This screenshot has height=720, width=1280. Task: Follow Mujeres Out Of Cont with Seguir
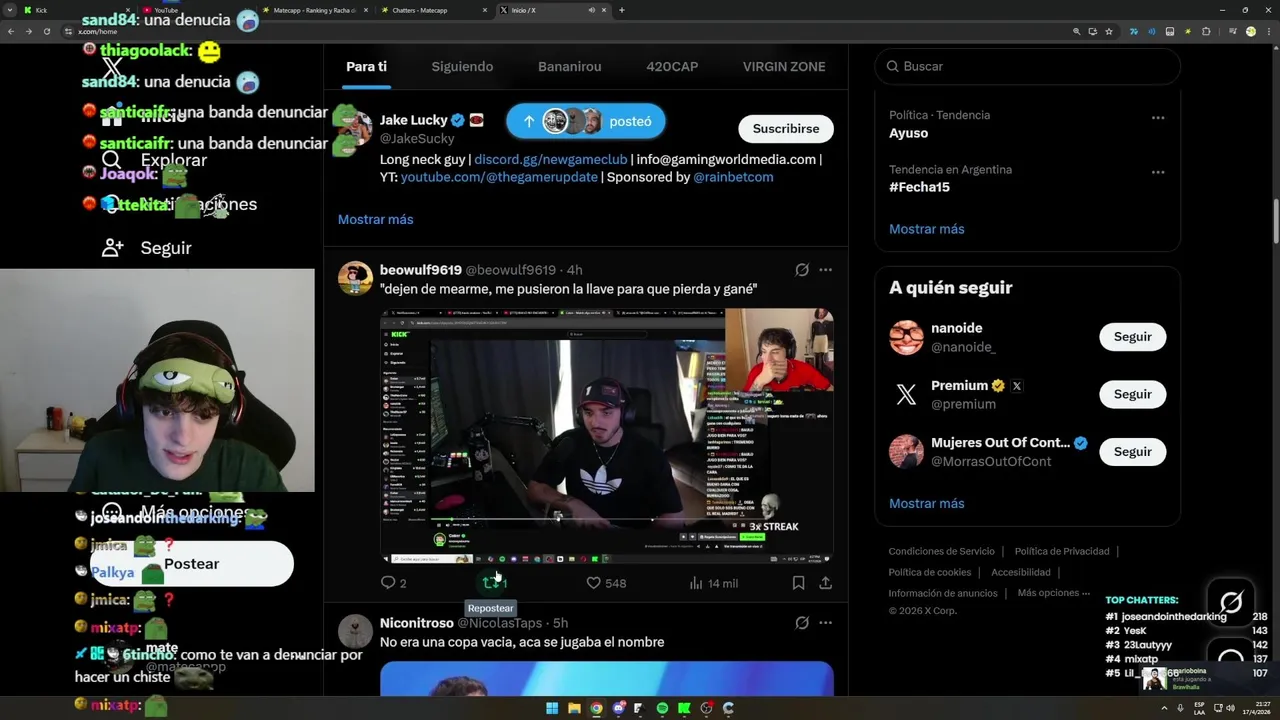pyautogui.click(x=1133, y=451)
